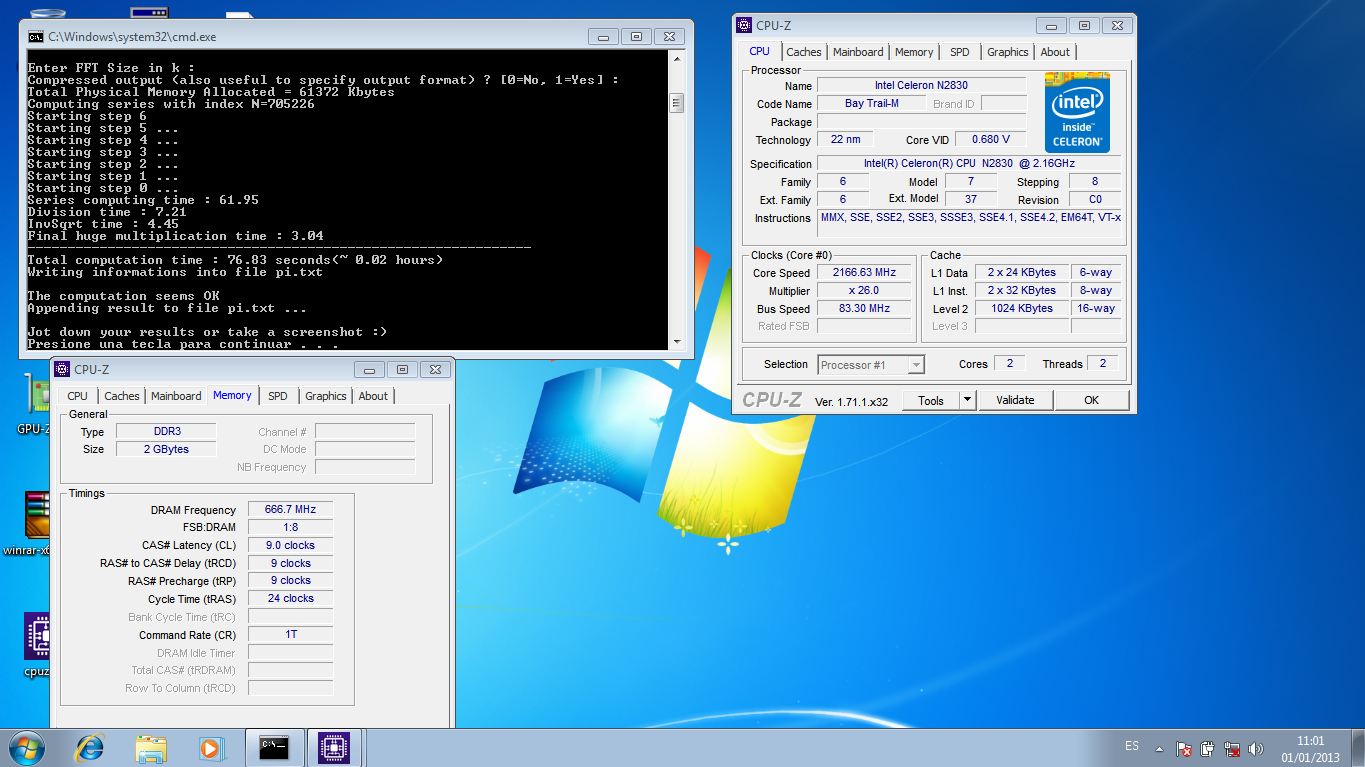
Task: Click the memory Type value DDR3
Action: coord(165,432)
